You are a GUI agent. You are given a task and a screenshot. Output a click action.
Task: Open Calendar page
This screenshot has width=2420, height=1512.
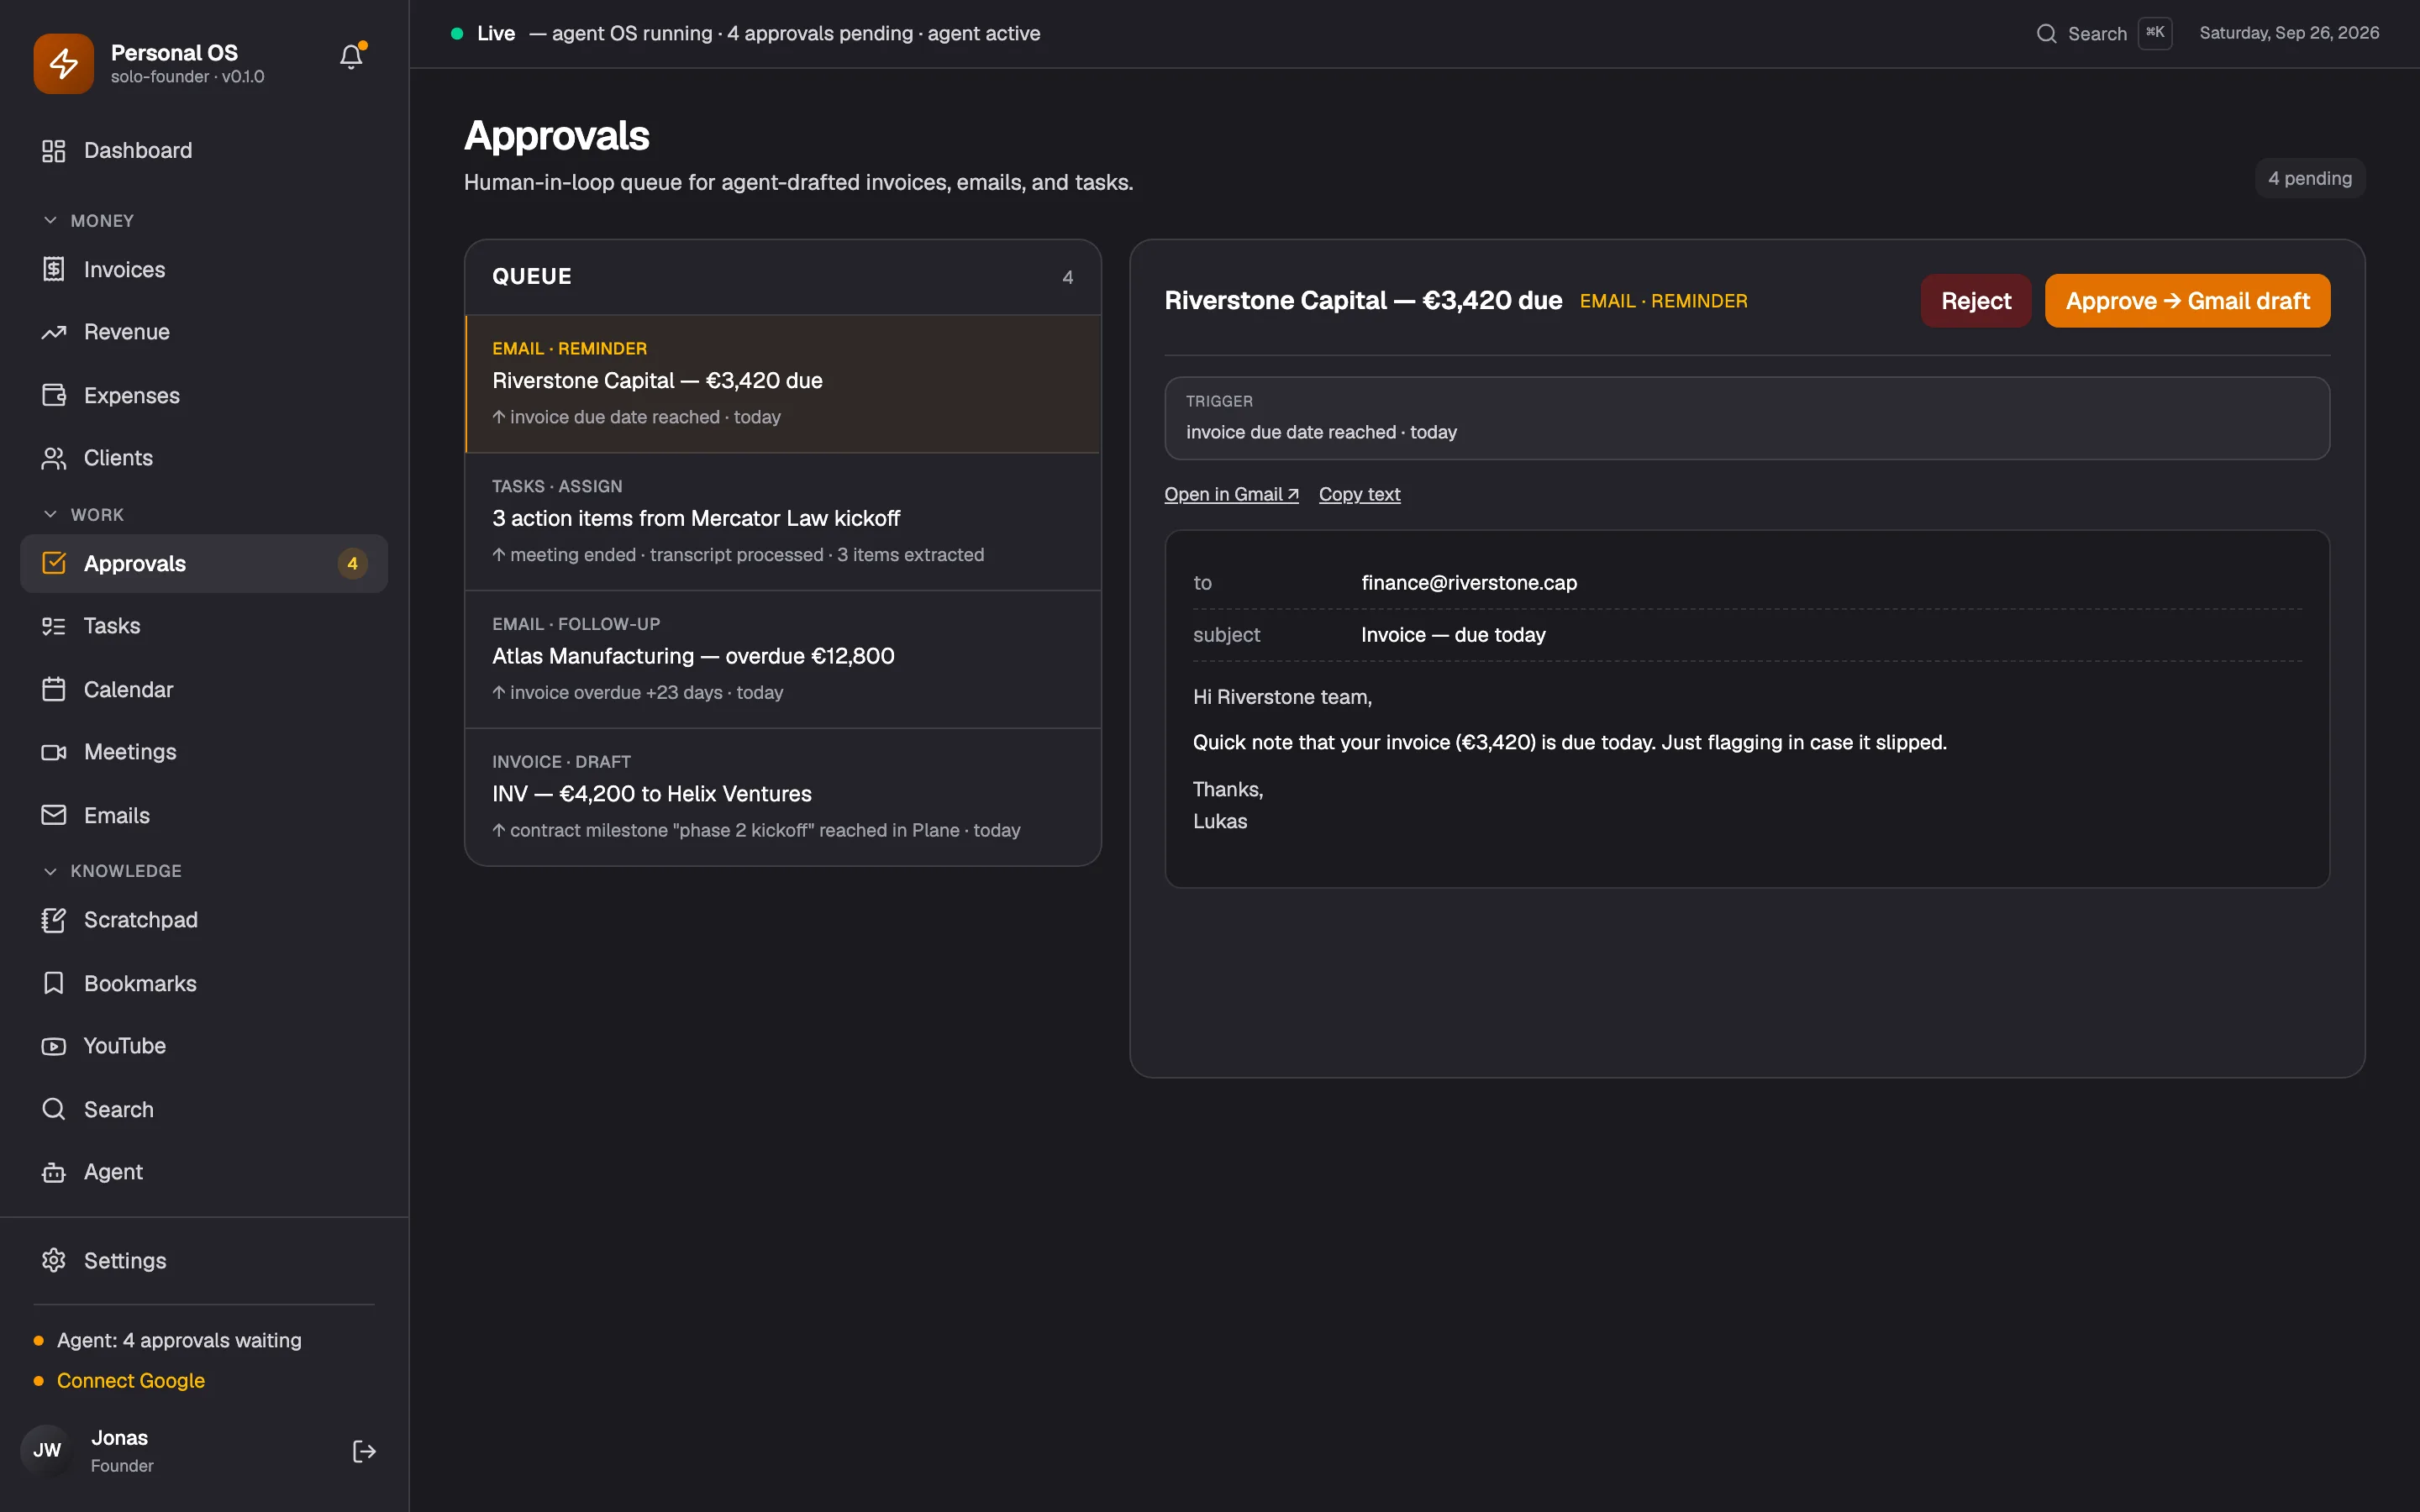(x=204, y=689)
